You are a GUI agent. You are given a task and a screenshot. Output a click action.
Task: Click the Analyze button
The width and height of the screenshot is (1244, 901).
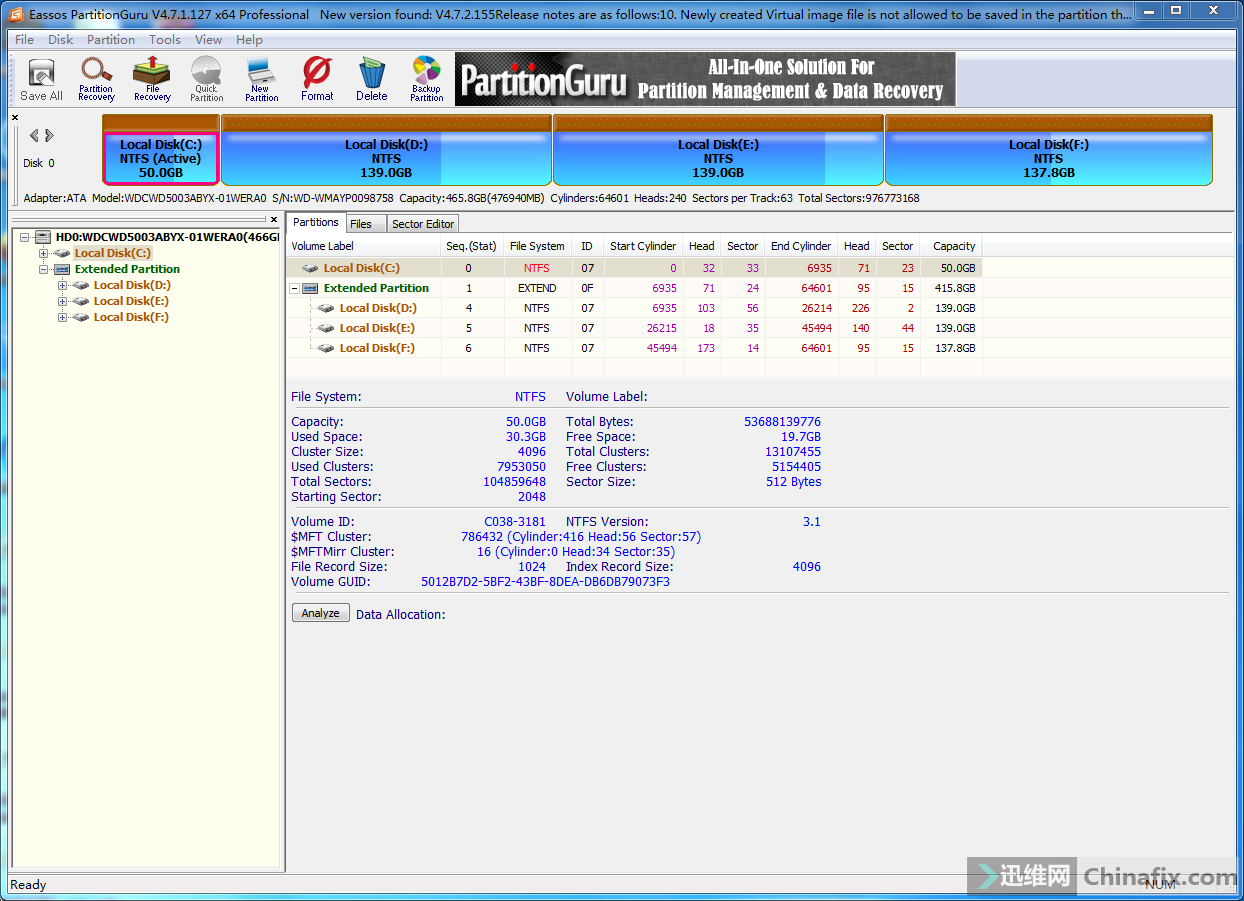coord(320,613)
